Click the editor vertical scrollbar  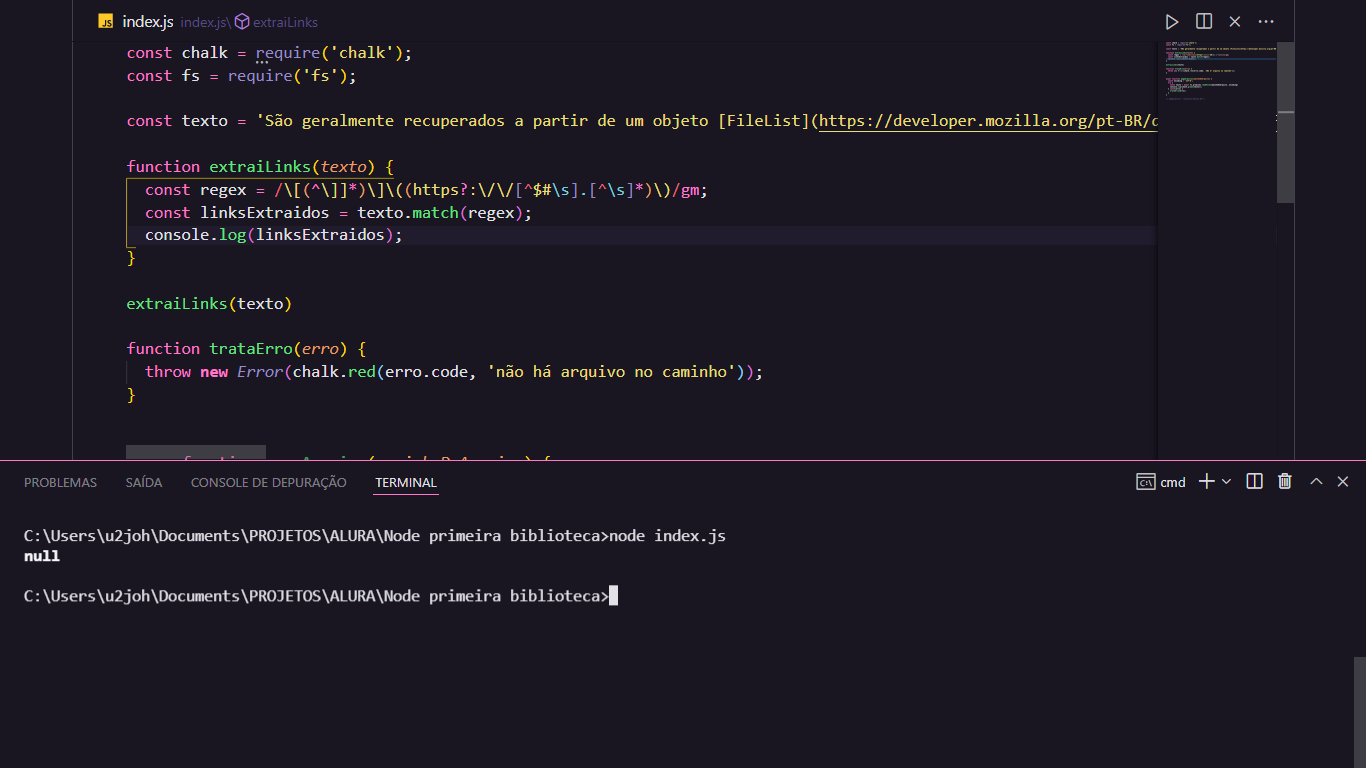(1285, 122)
